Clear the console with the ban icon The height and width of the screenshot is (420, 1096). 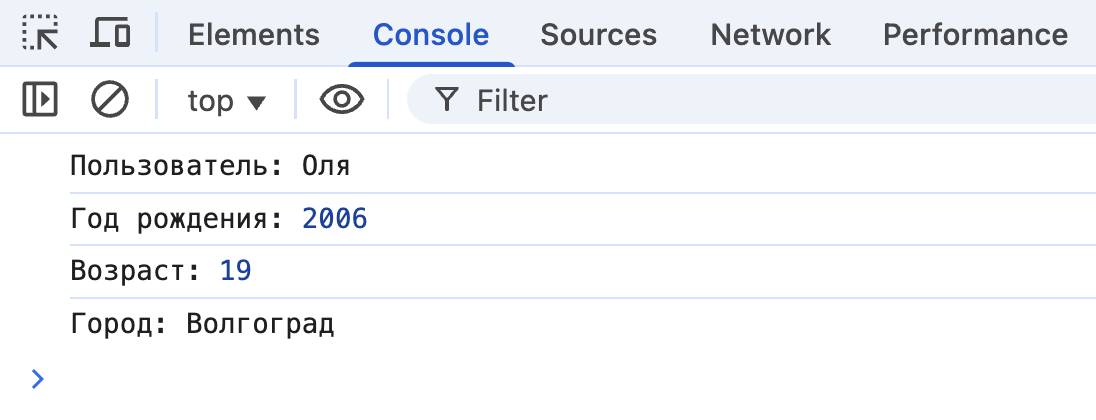click(x=110, y=100)
